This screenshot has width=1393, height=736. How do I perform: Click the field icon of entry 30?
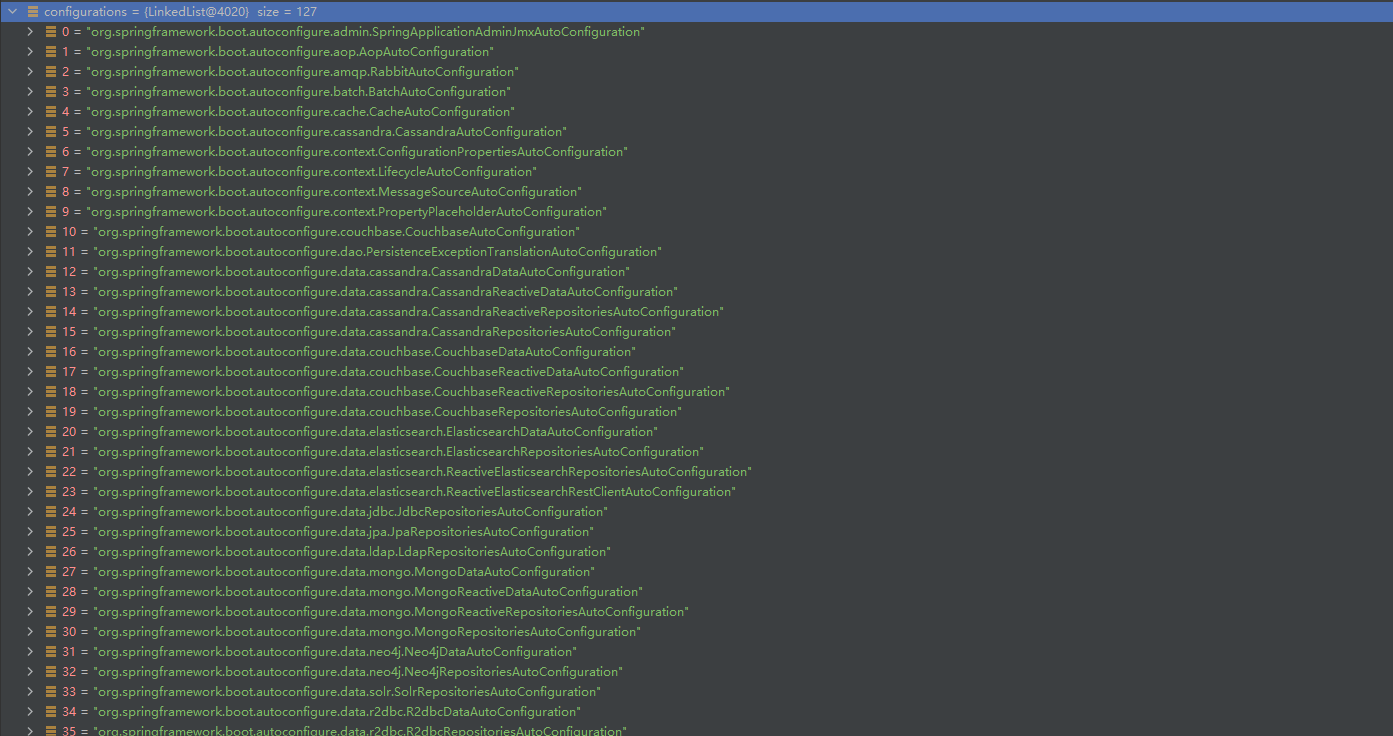click(x=51, y=632)
